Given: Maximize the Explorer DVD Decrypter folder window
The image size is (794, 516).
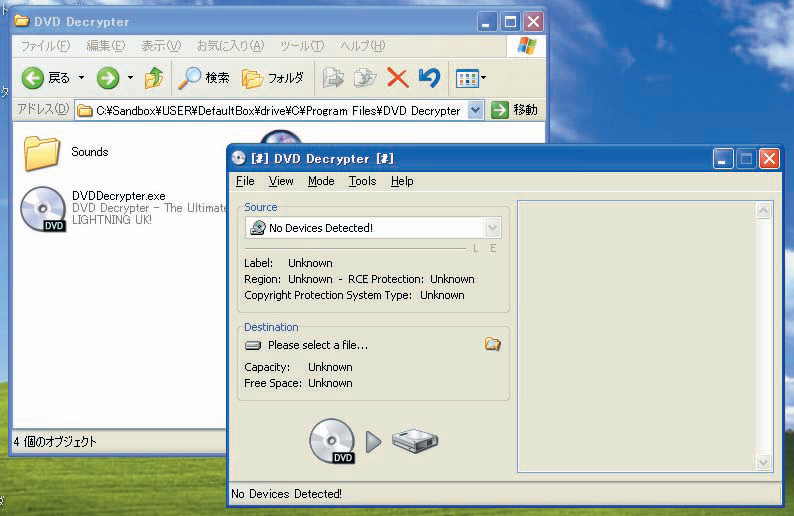Looking at the screenshot, I should [x=510, y=22].
